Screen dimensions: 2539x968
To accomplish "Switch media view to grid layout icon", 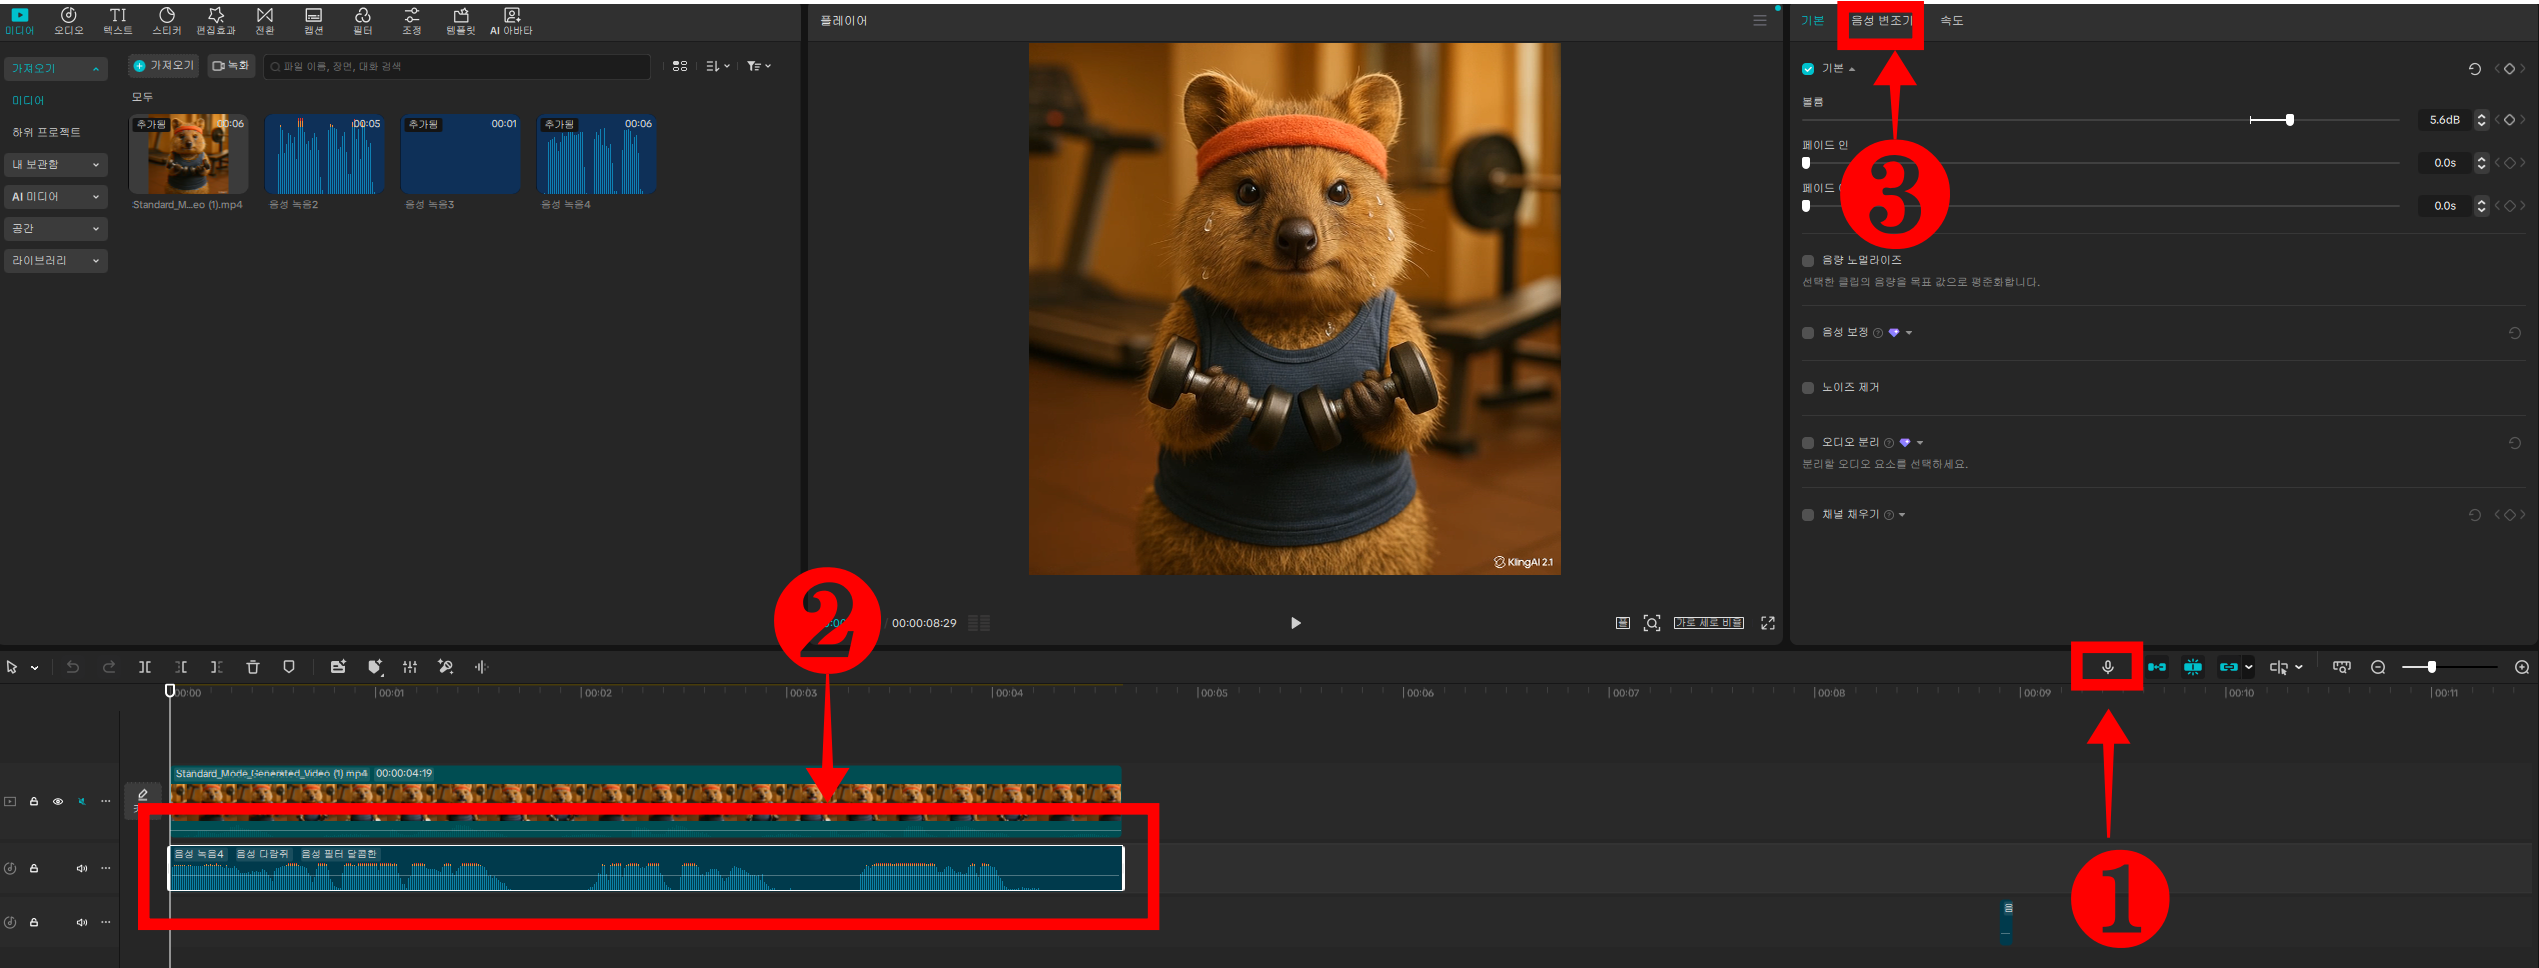I will coord(680,66).
